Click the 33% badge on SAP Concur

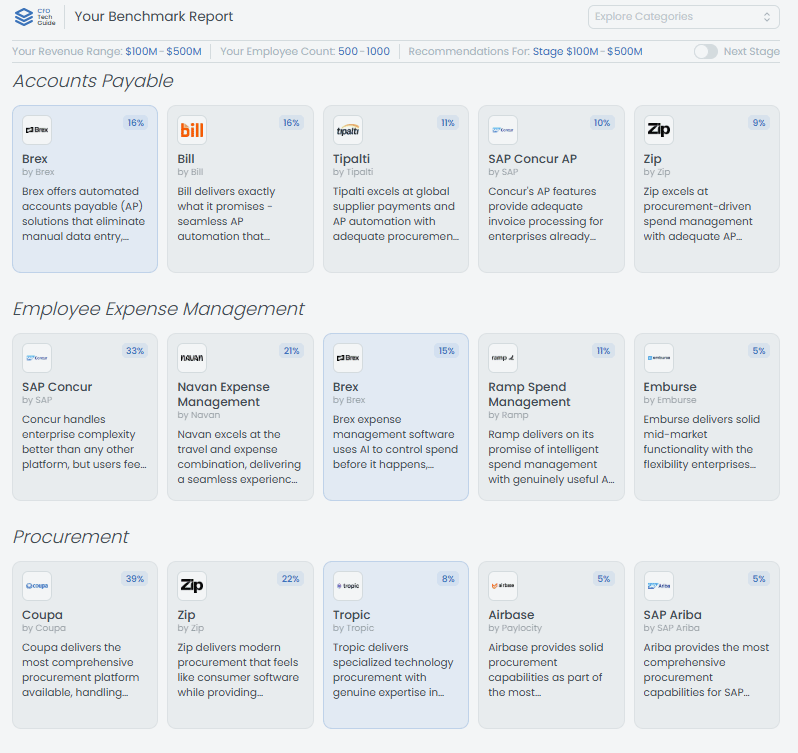134,351
